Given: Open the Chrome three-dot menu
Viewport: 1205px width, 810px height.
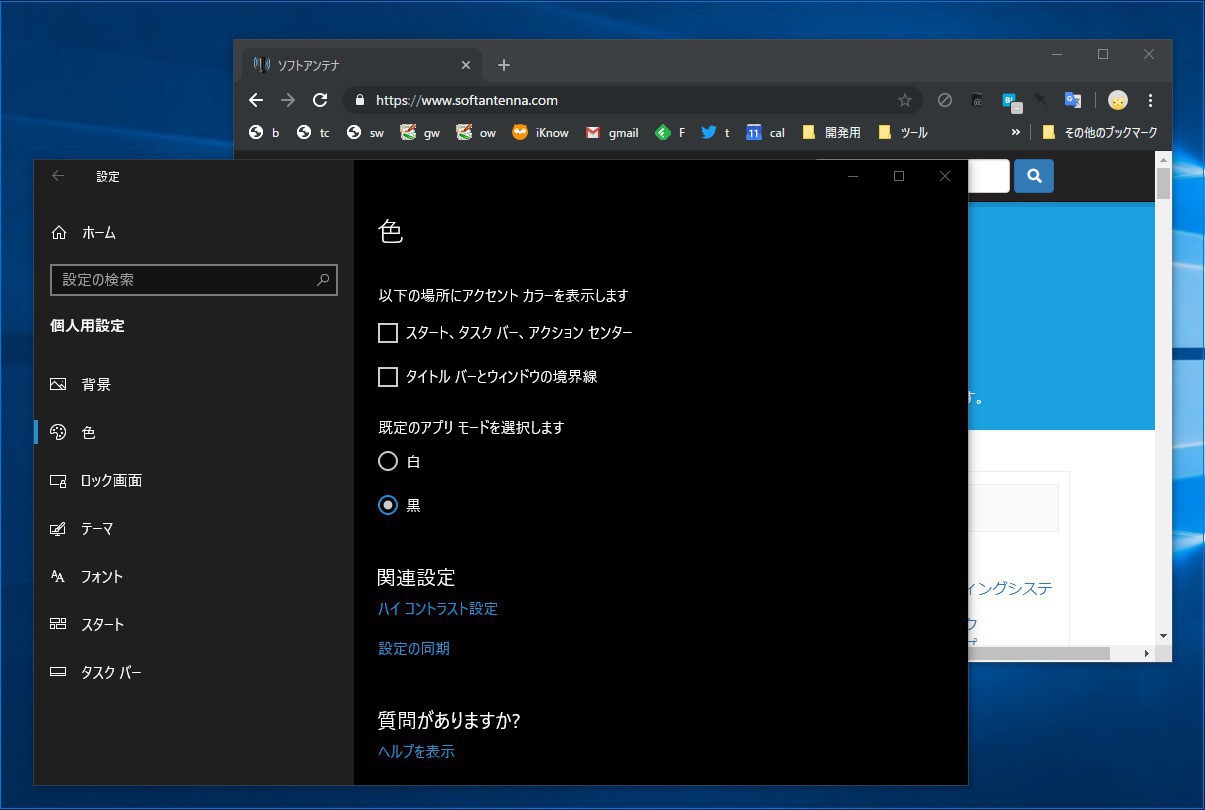Looking at the screenshot, I should tap(1150, 100).
